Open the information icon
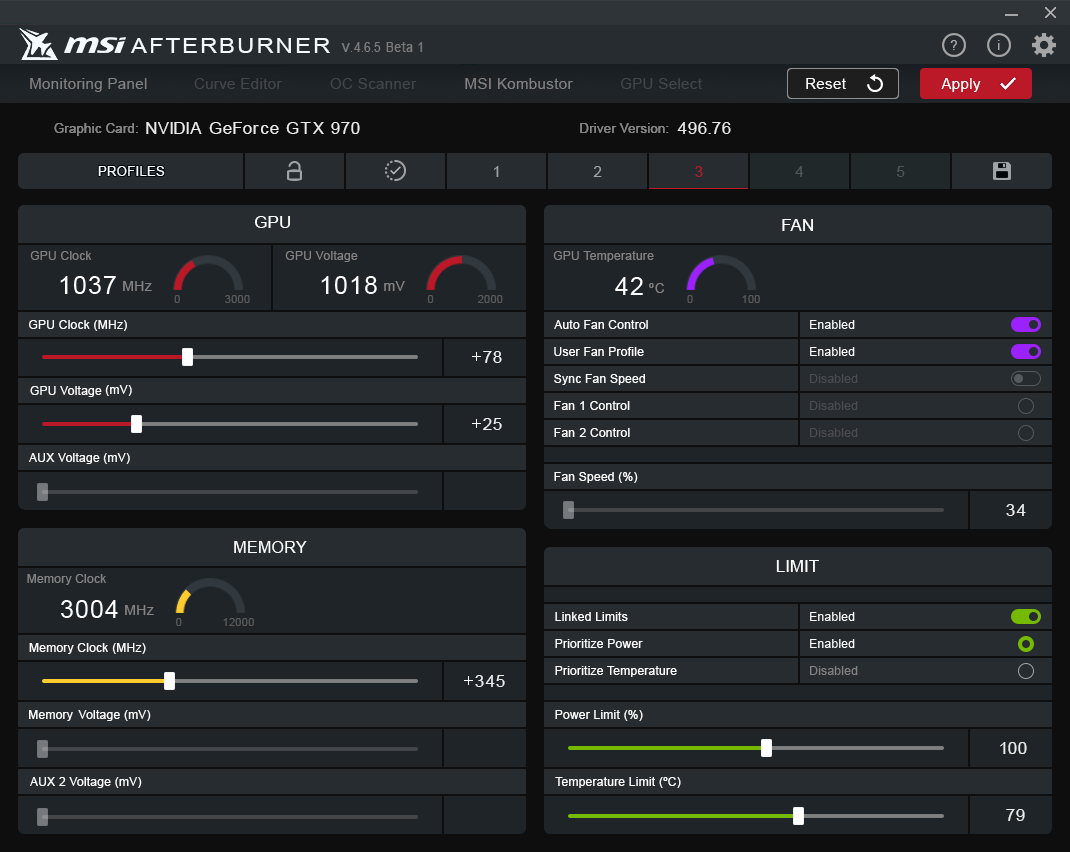 pyautogui.click(x=998, y=45)
